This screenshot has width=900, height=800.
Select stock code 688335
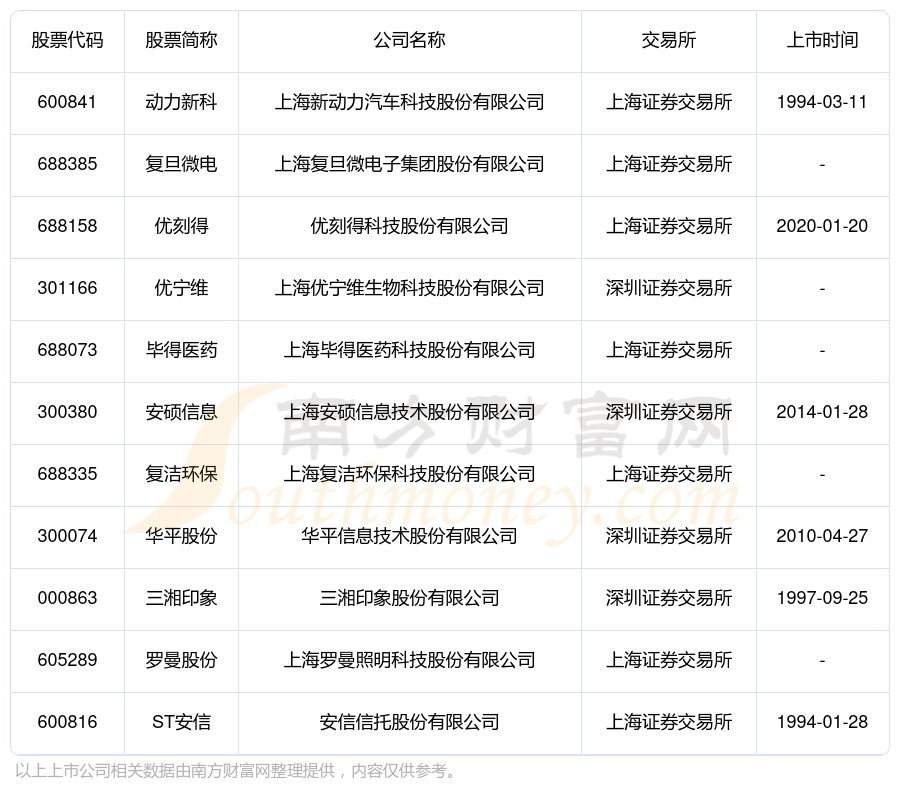(x=67, y=474)
